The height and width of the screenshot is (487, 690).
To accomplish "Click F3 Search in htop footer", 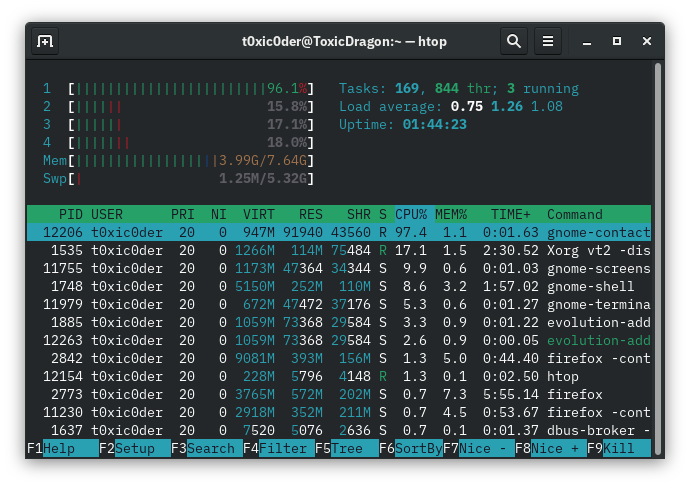I will click(x=207, y=448).
